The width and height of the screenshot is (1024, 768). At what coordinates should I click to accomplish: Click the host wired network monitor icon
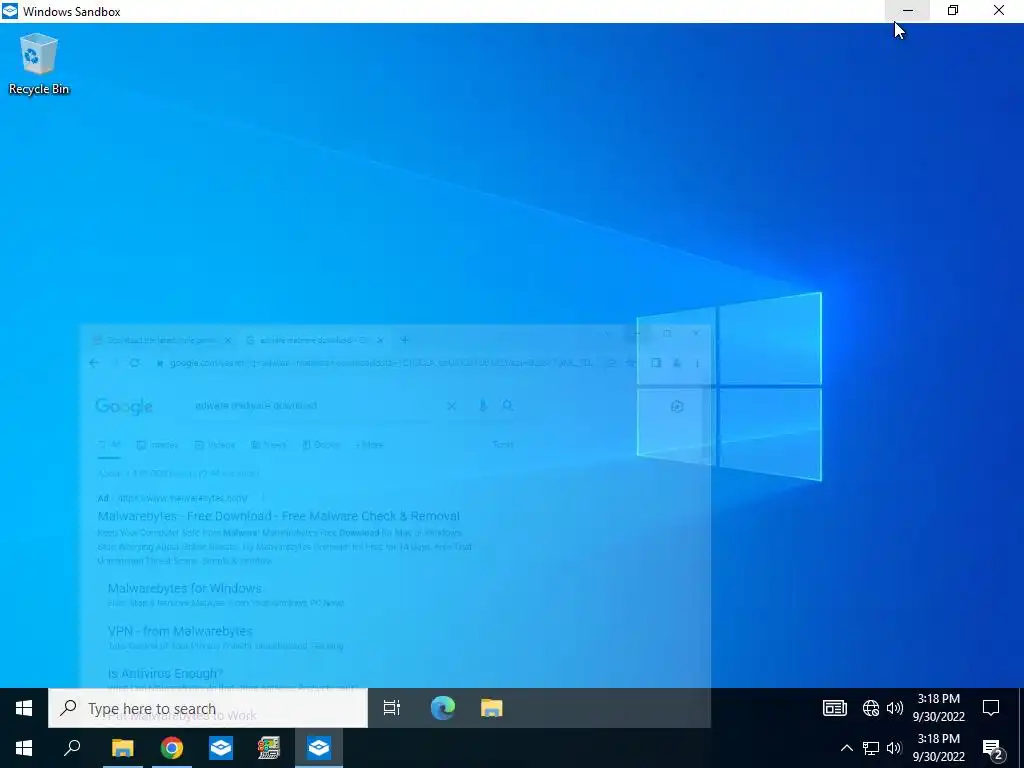pyautogui.click(x=871, y=748)
